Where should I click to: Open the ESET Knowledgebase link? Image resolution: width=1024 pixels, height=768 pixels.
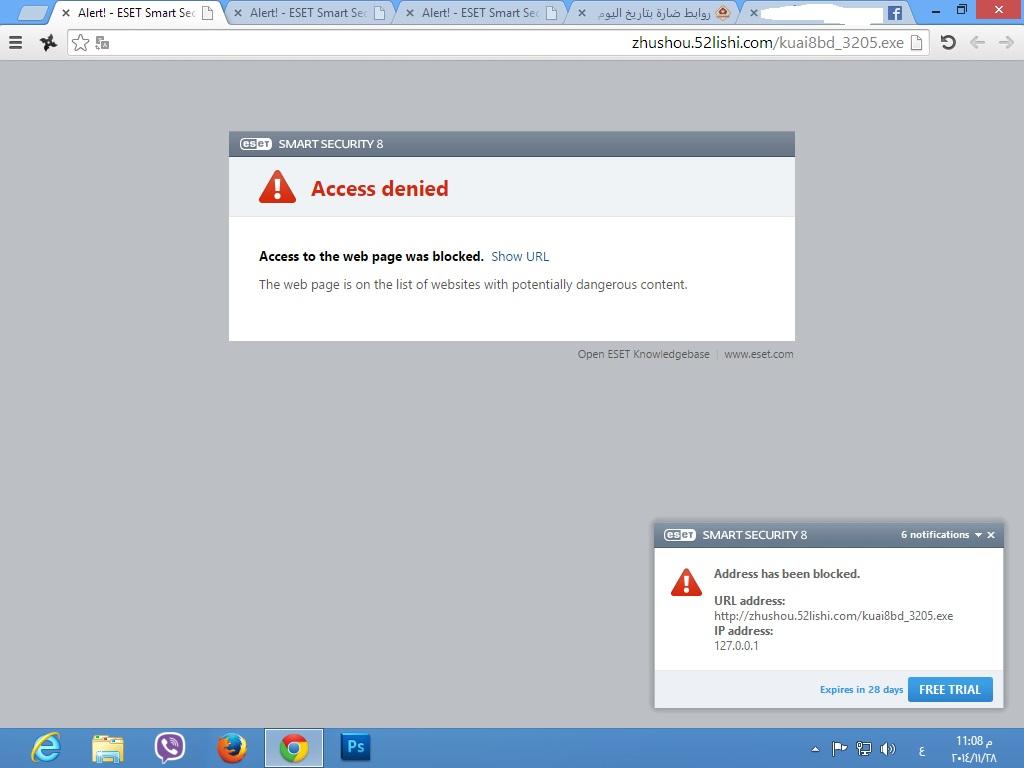tap(643, 354)
